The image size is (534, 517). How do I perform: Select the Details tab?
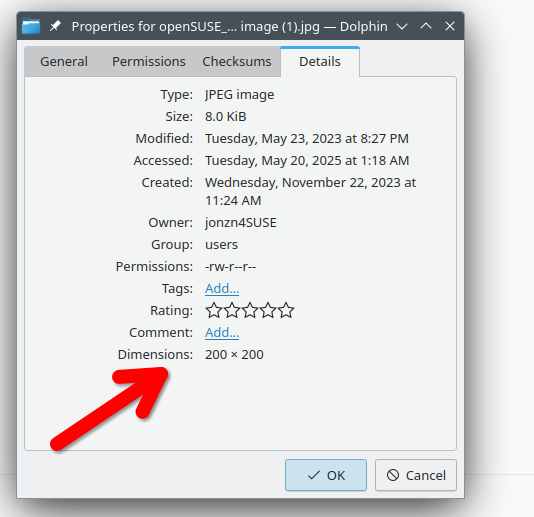point(320,62)
